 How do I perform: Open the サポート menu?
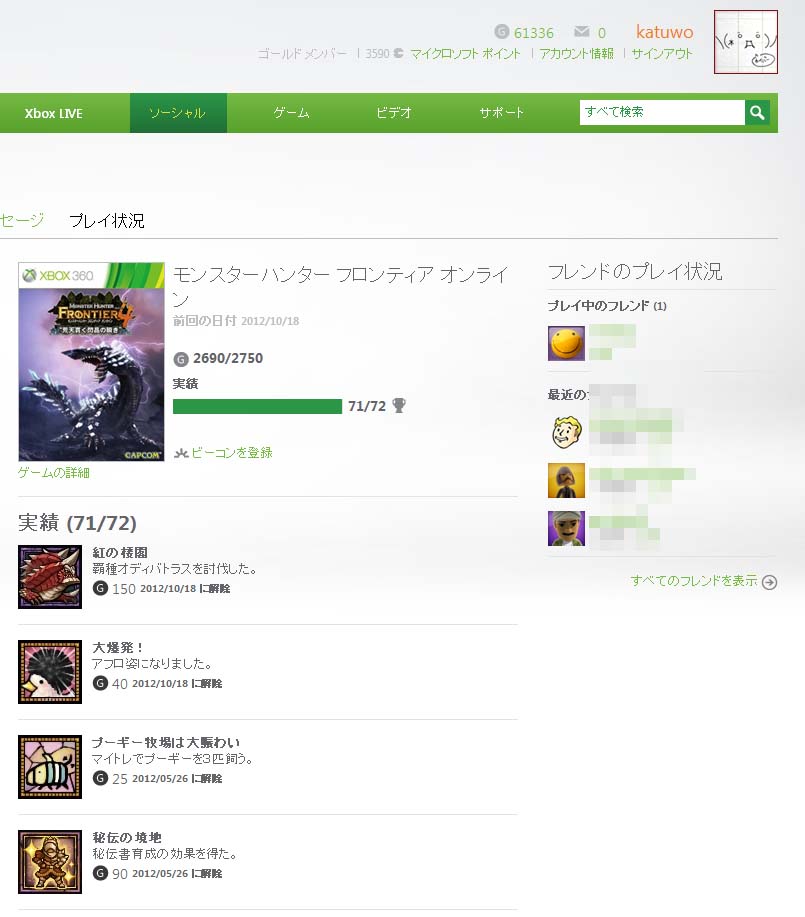(501, 113)
